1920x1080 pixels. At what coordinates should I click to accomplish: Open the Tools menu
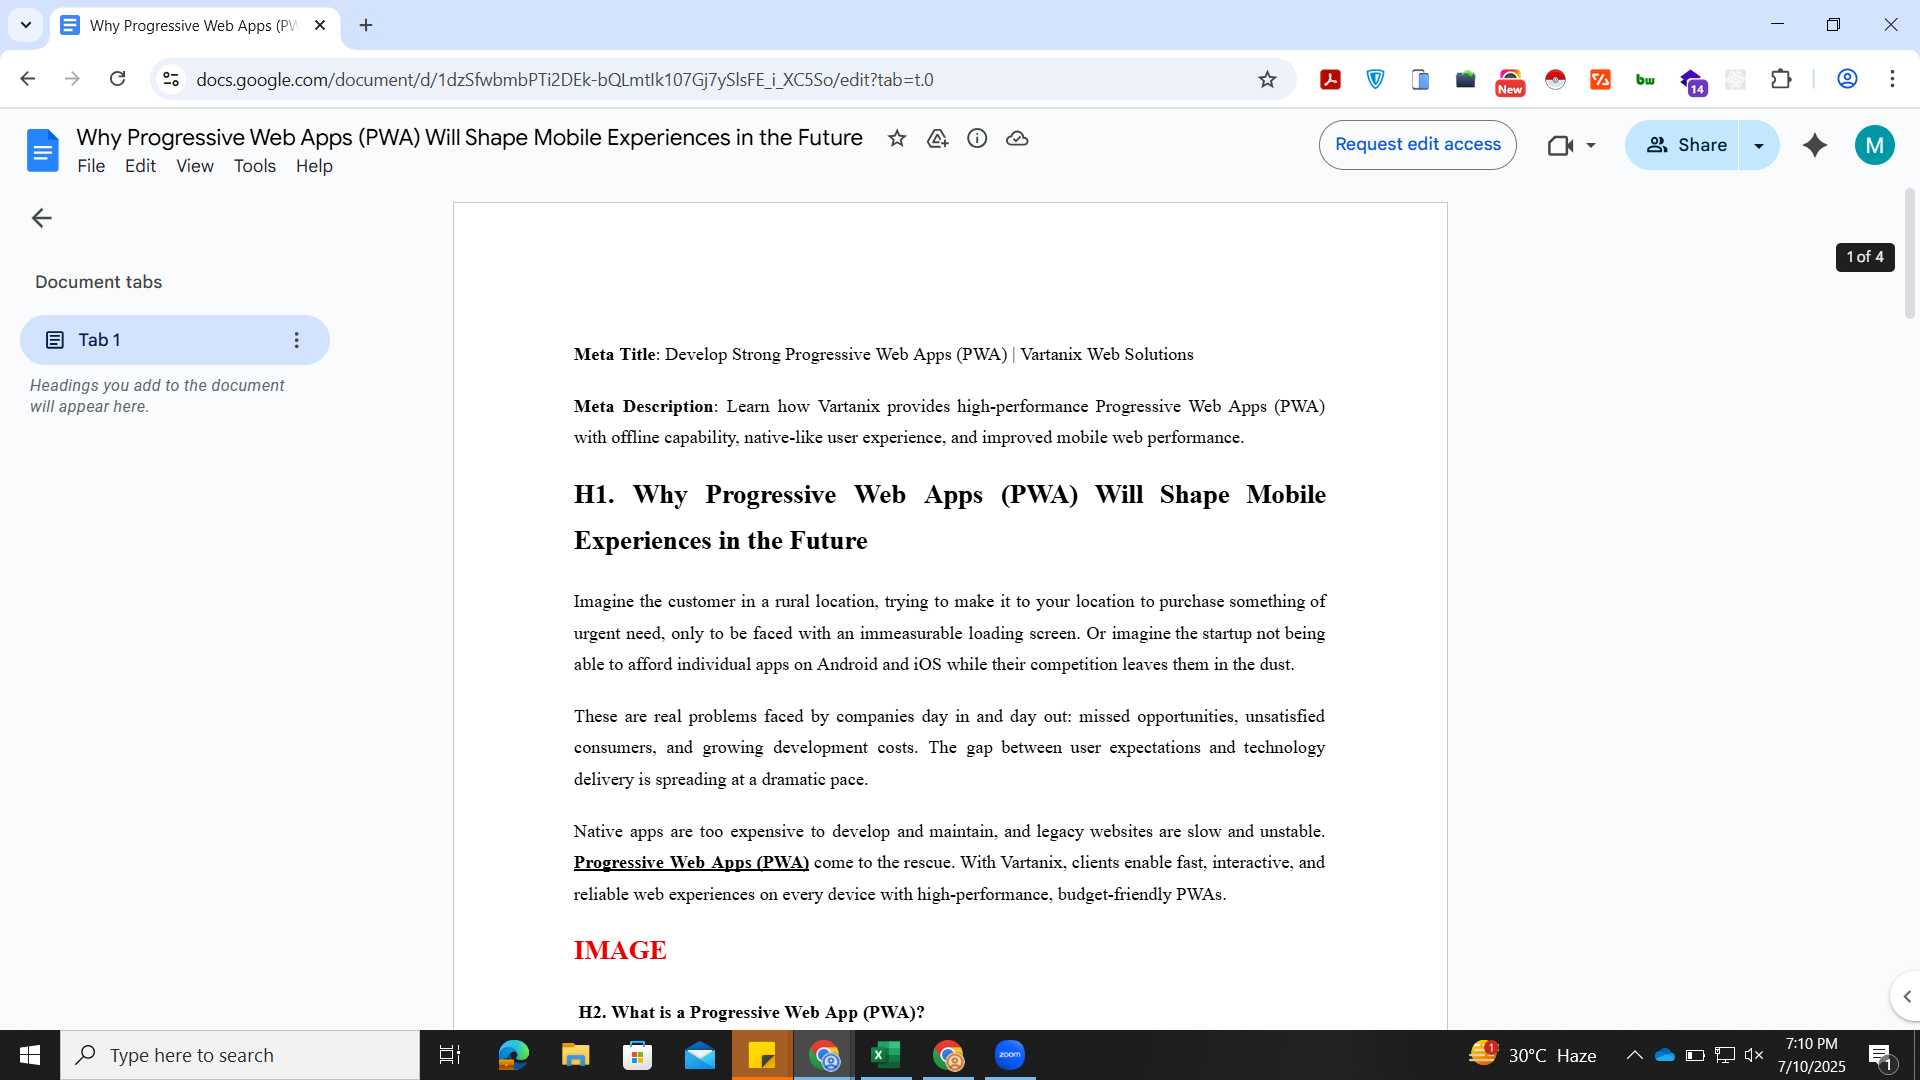tap(255, 167)
